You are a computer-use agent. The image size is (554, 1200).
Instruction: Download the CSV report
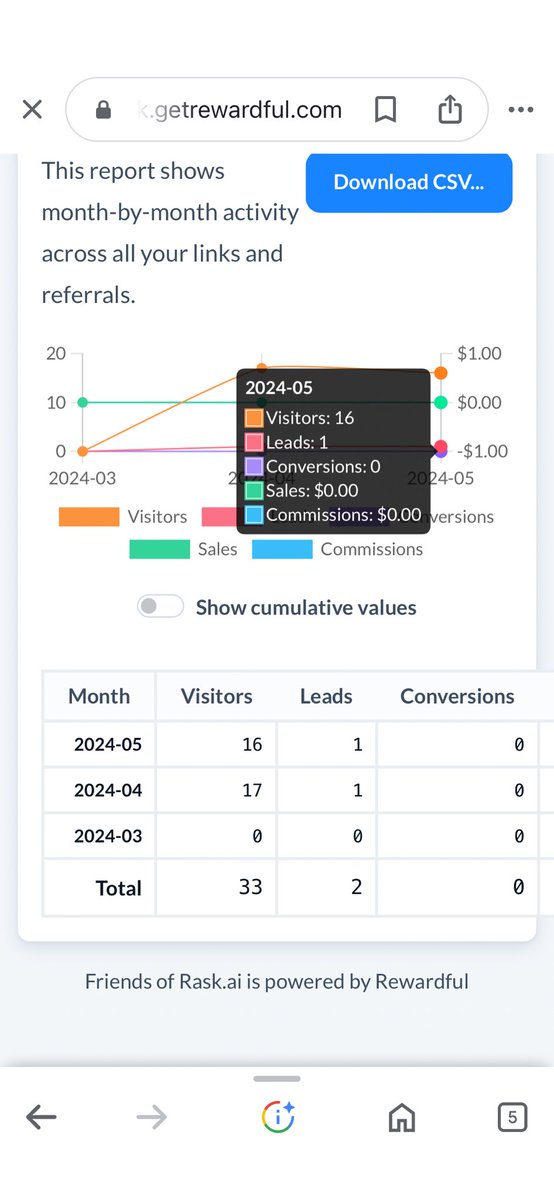[409, 182]
